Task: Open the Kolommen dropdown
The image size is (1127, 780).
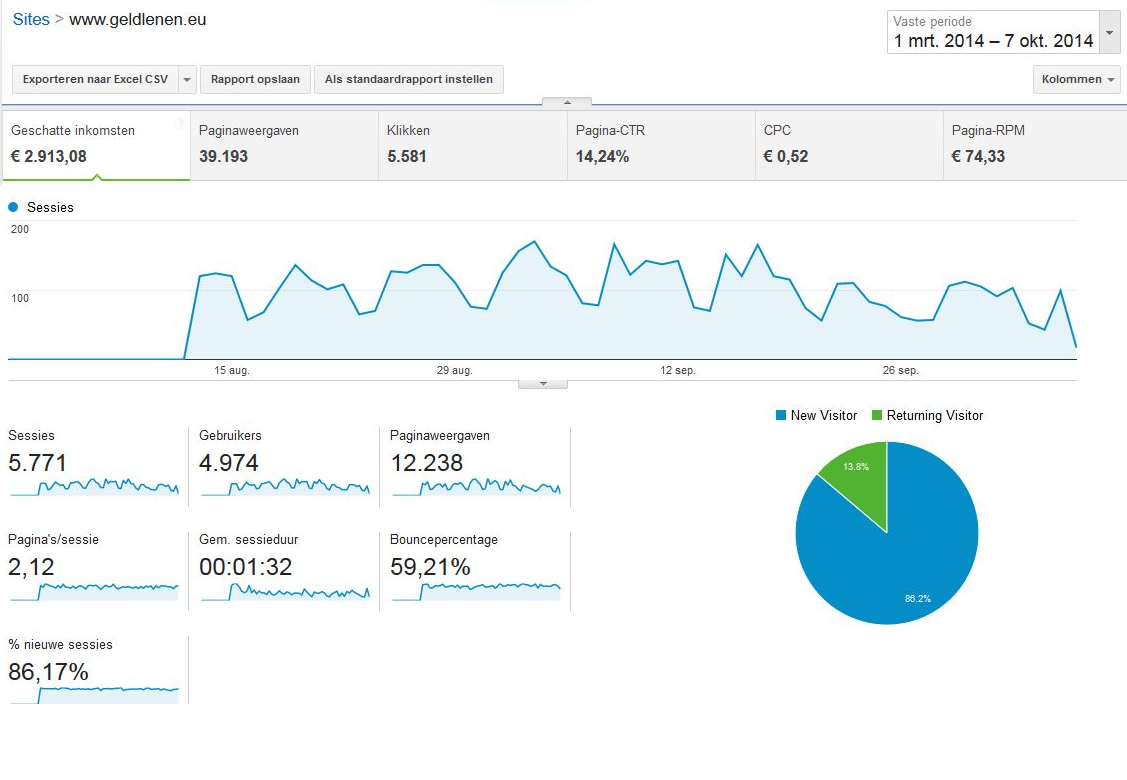Action: pyautogui.click(x=1077, y=79)
